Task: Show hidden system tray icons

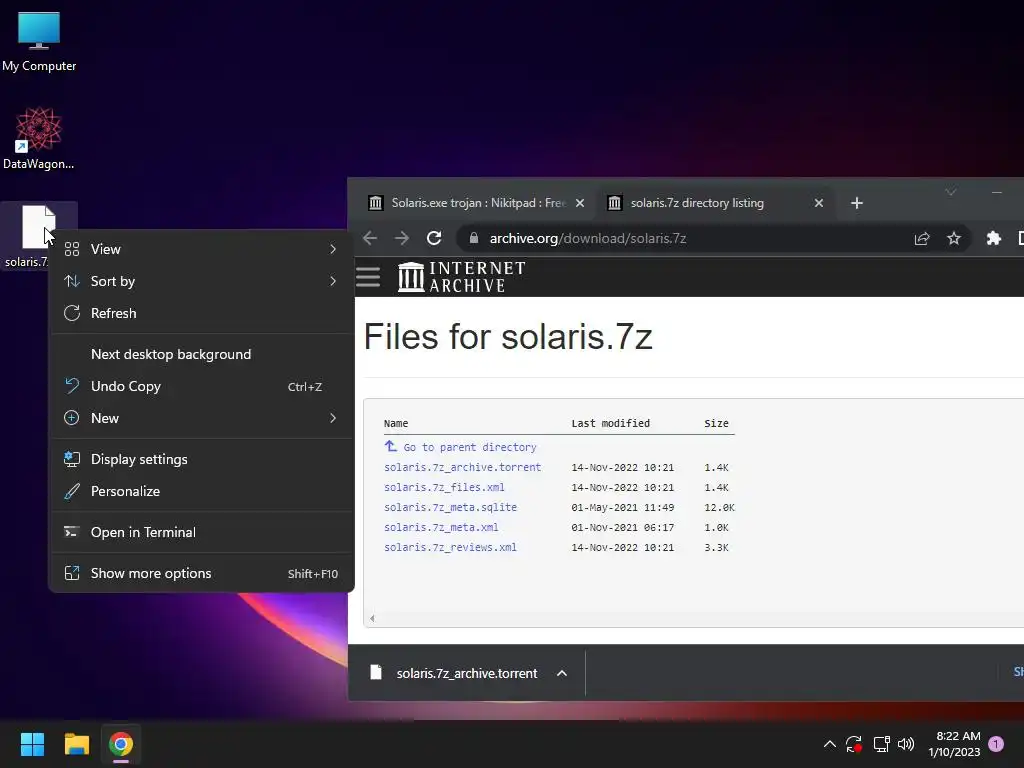Action: 829,744
